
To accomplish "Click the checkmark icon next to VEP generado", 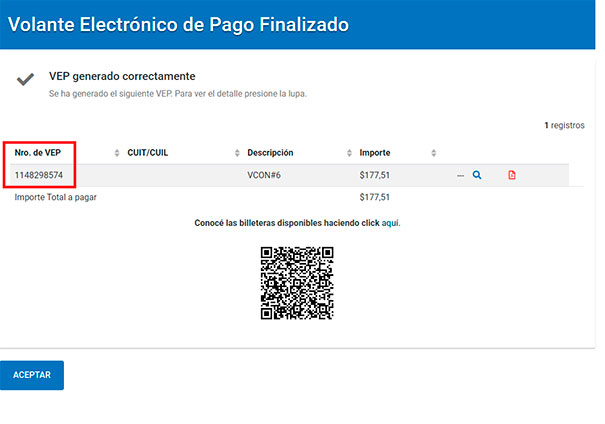I will pyautogui.click(x=25, y=79).
